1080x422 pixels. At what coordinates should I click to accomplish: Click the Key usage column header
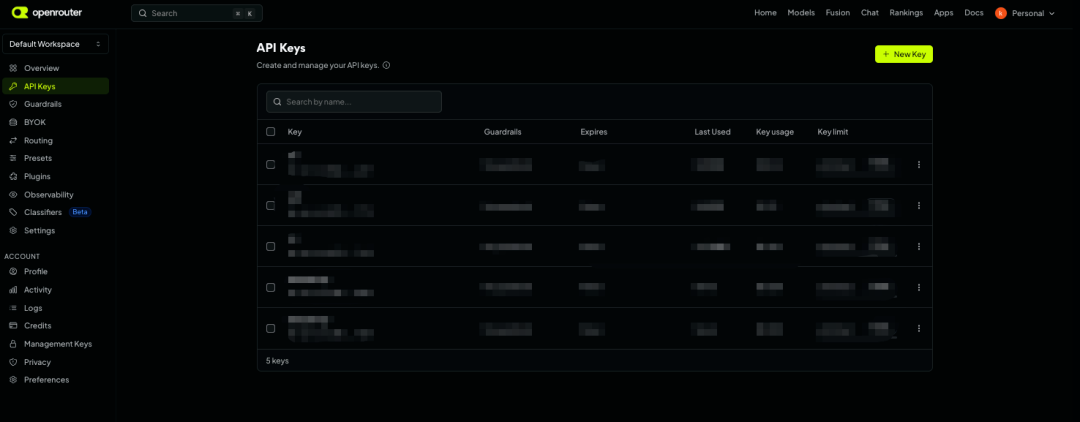(x=775, y=131)
